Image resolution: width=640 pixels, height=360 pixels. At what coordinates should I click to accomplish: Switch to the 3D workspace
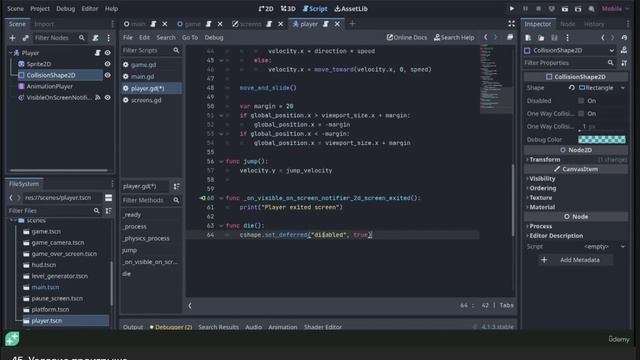tap(288, 9)
